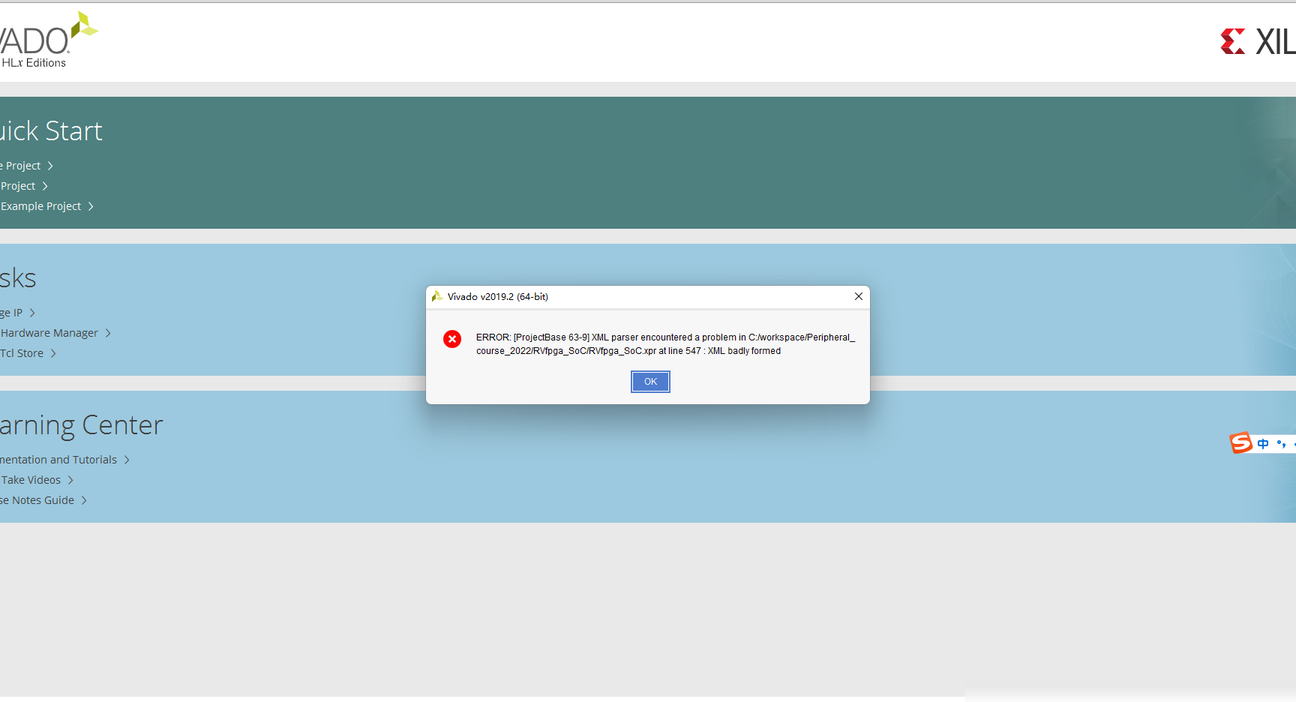The width and height of the screenshot is (1296, 702).
Task: Click the HLx Editions text
Action: coord(33,63)
